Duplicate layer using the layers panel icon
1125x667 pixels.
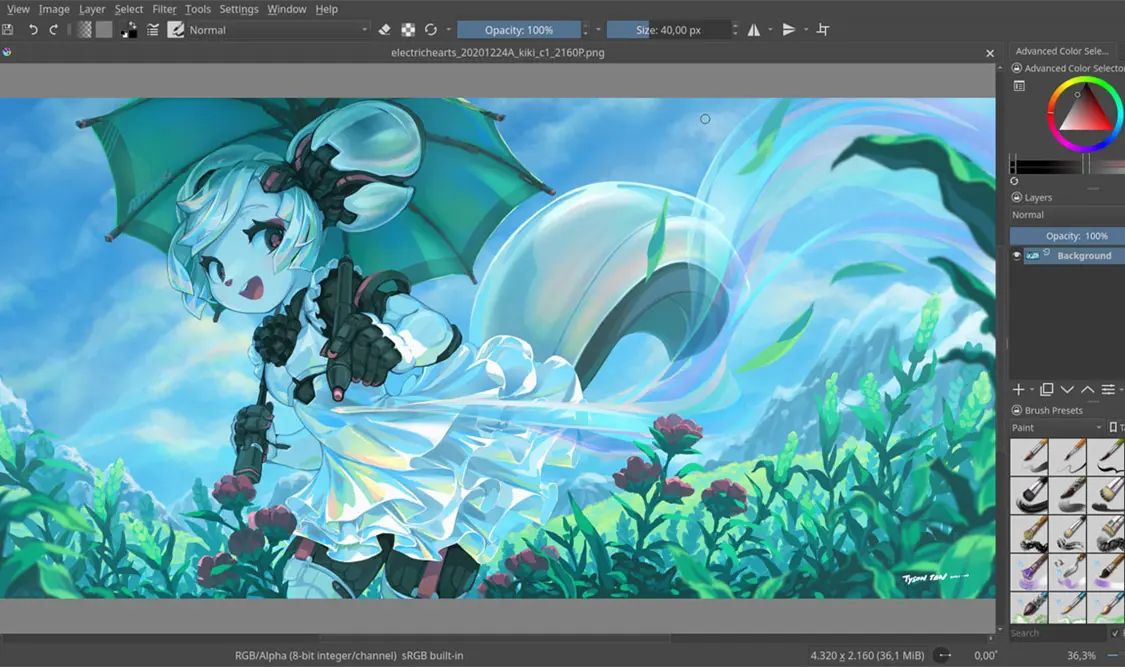pos(1047,389)
